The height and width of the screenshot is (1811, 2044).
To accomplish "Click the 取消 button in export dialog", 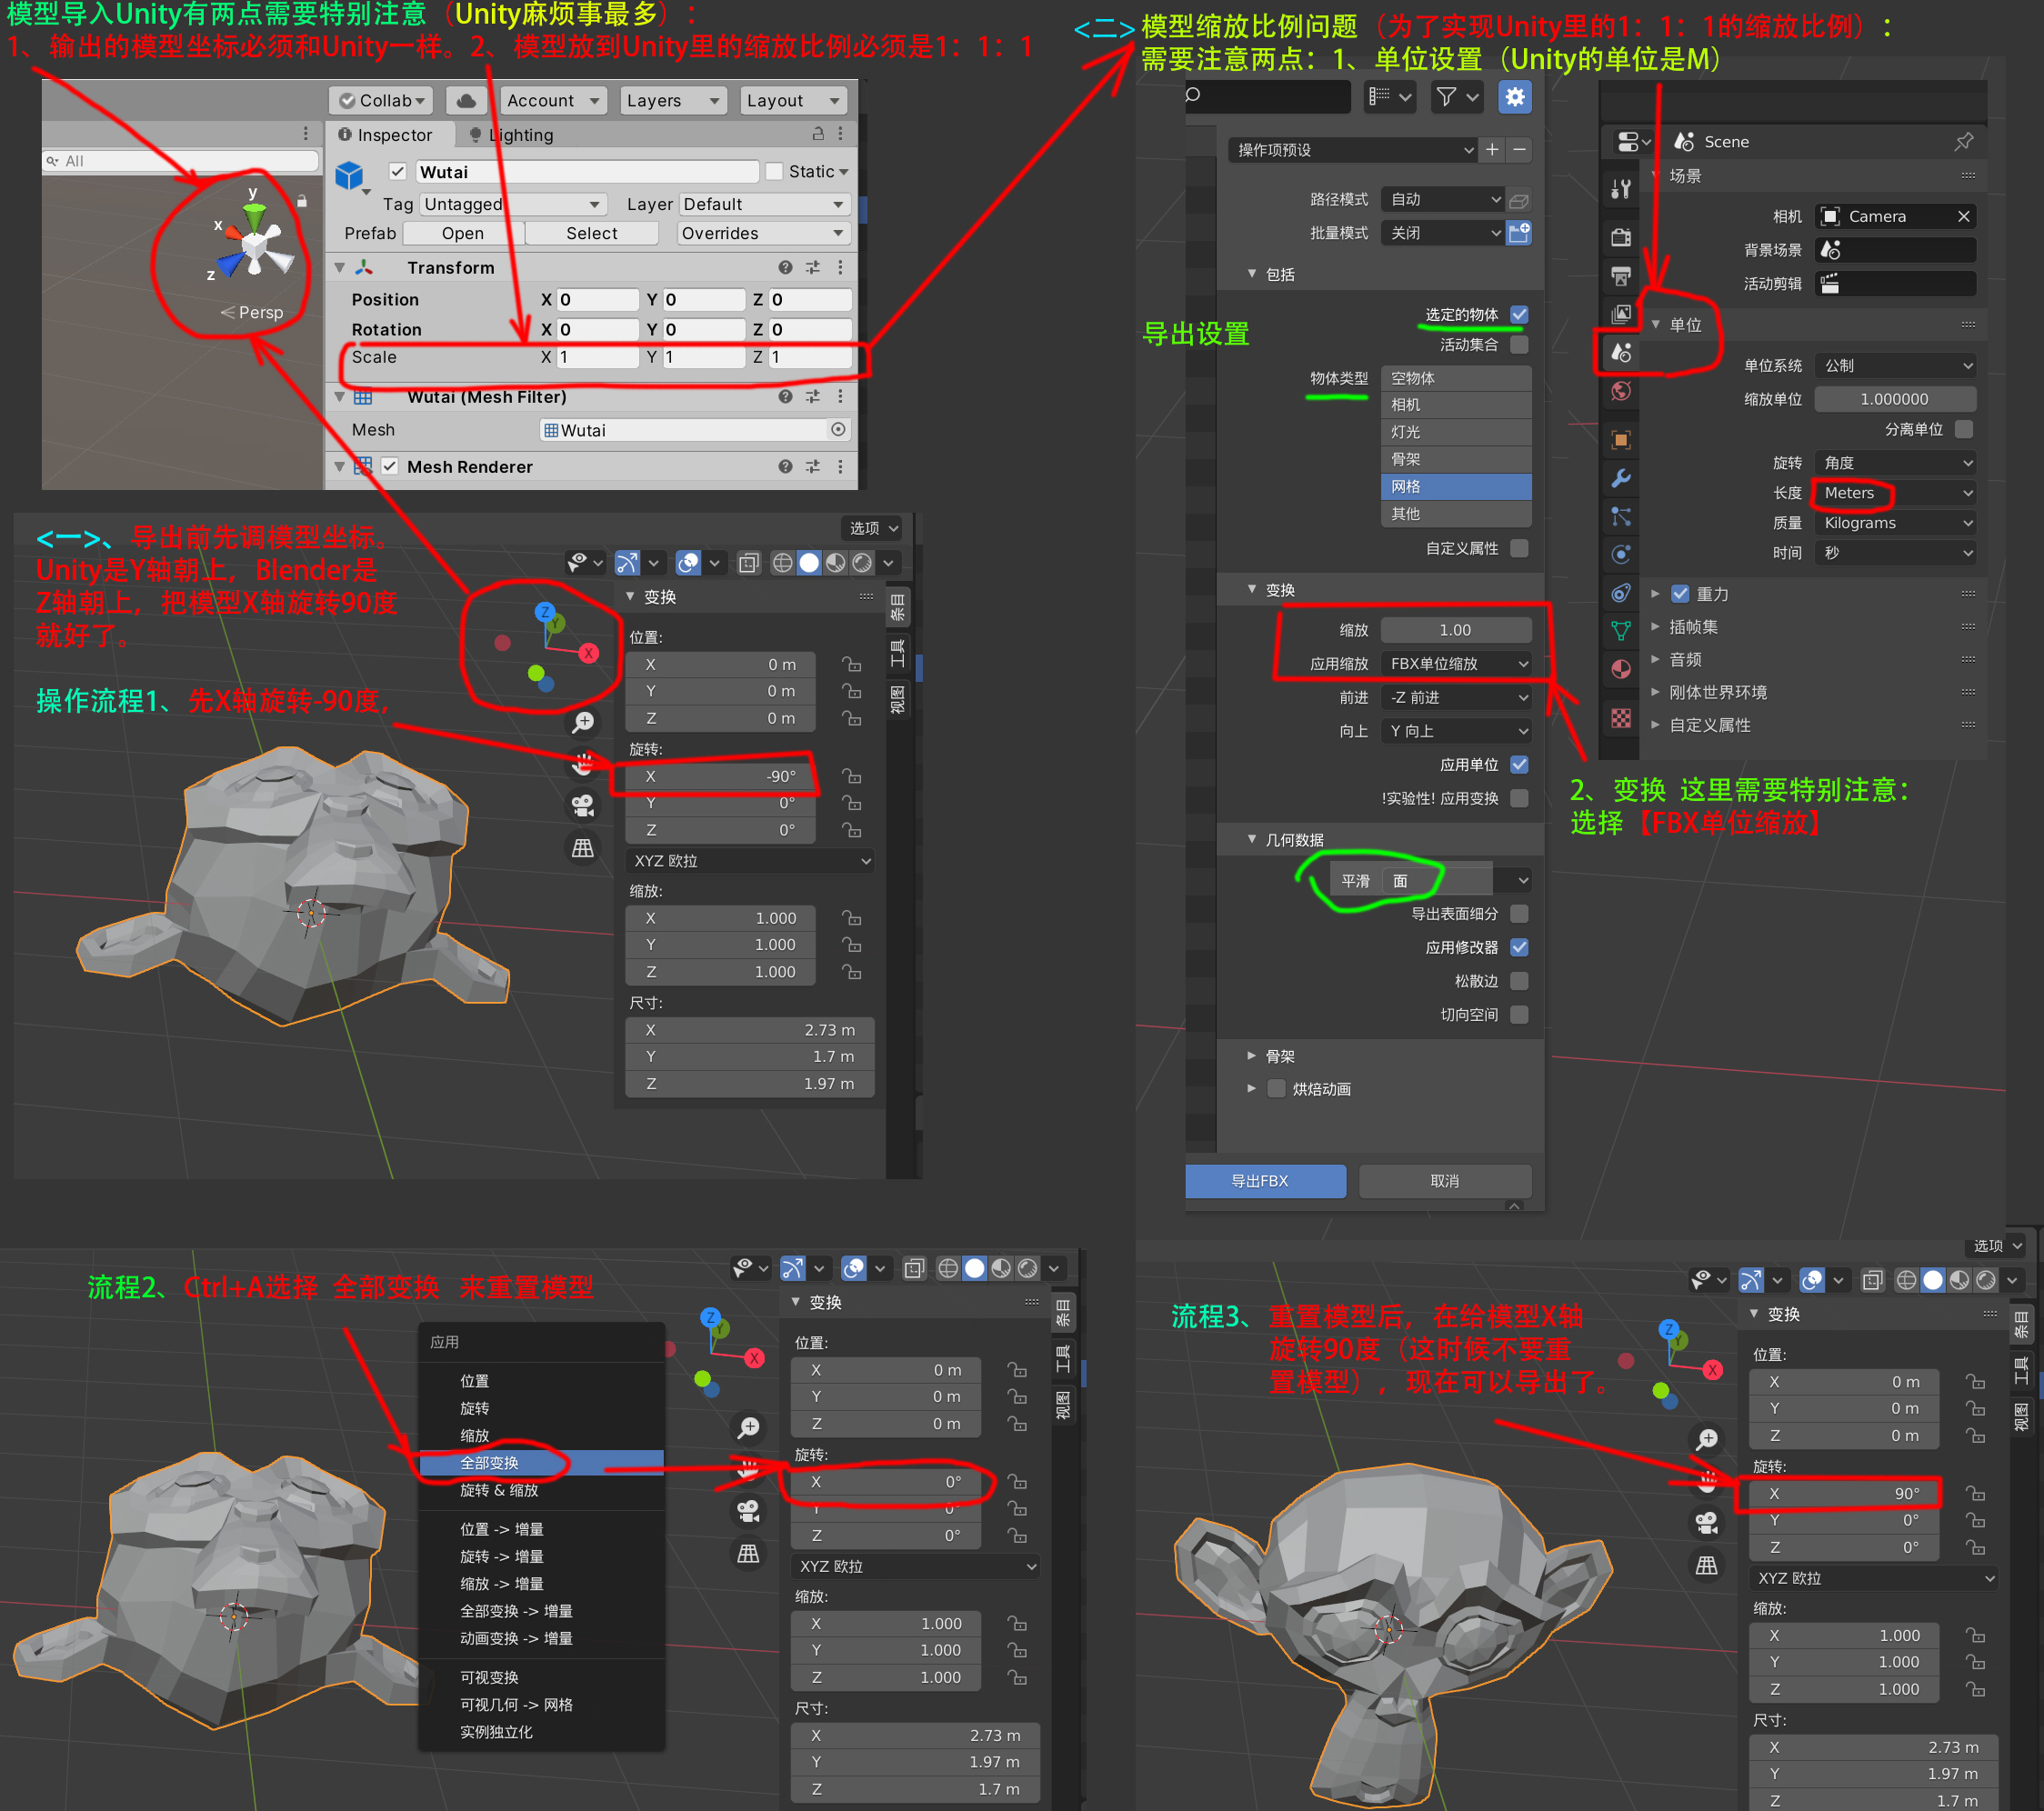I will click(1445, 1181).
